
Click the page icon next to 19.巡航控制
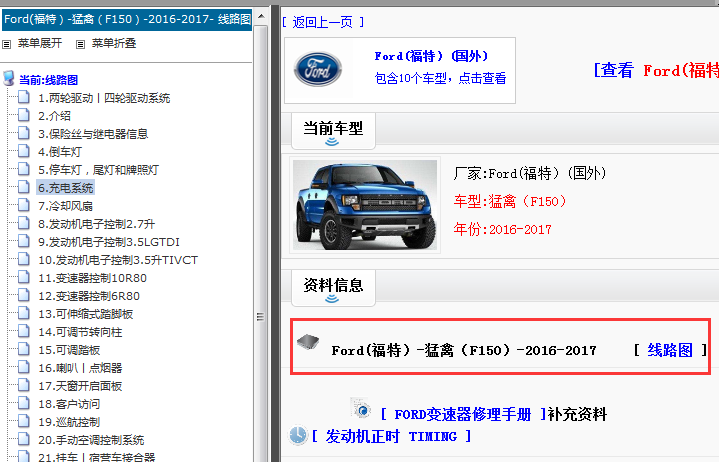(x=24, y=421)
